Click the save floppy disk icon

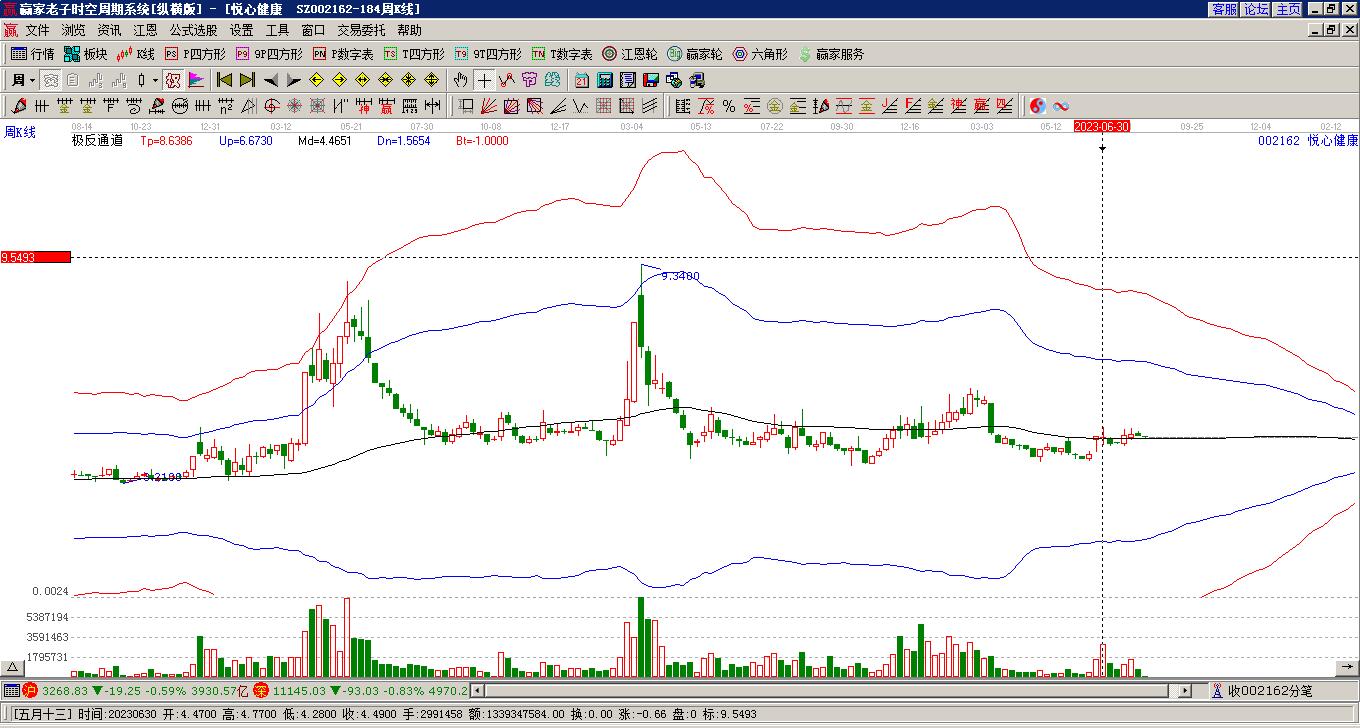pyautogui.click(x=650, y=80)
